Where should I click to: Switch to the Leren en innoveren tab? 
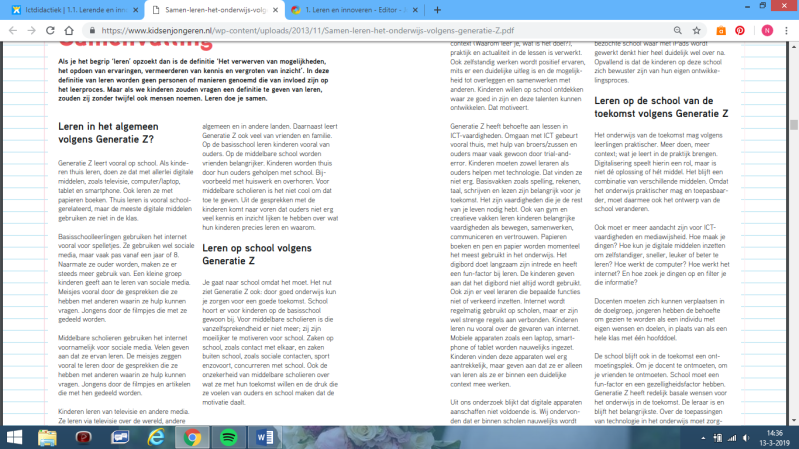coord(355,10)
